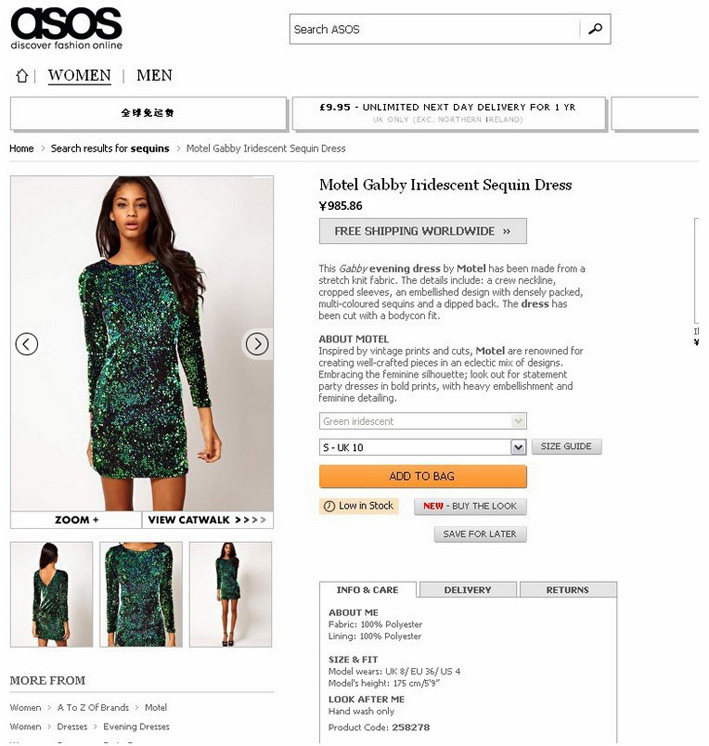Expand the S - UK 10 size dropdown

point(423,447)
